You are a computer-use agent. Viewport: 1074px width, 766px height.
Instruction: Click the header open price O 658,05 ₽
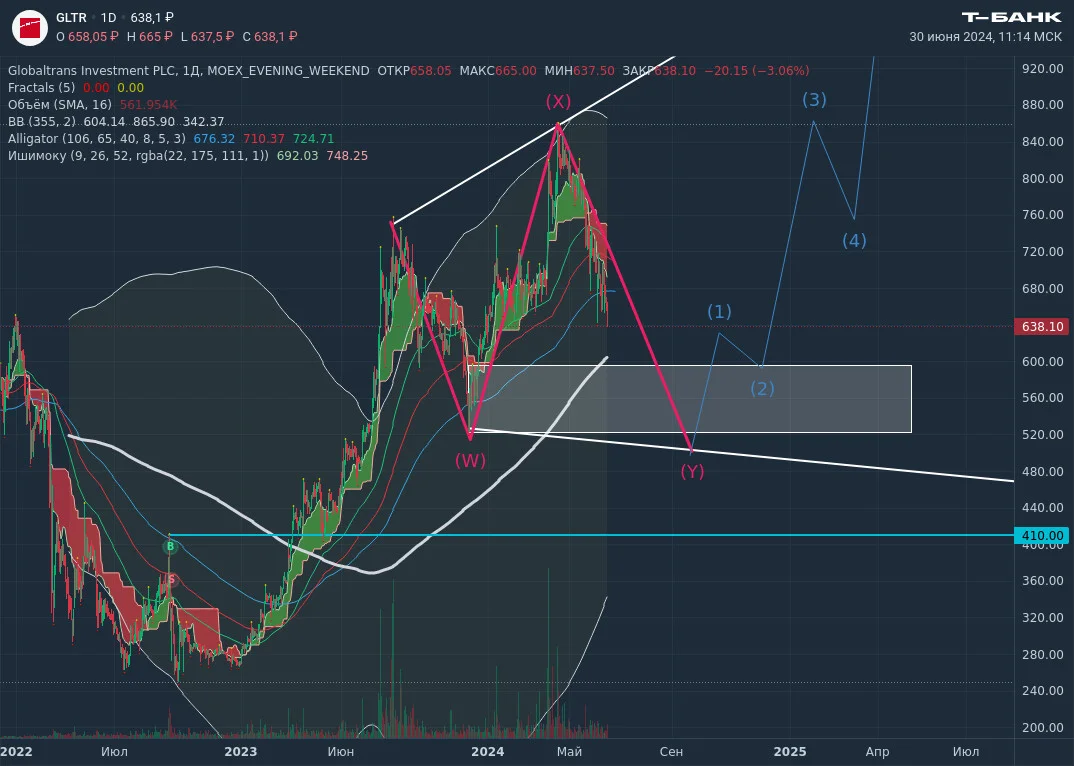click(87, 37)
